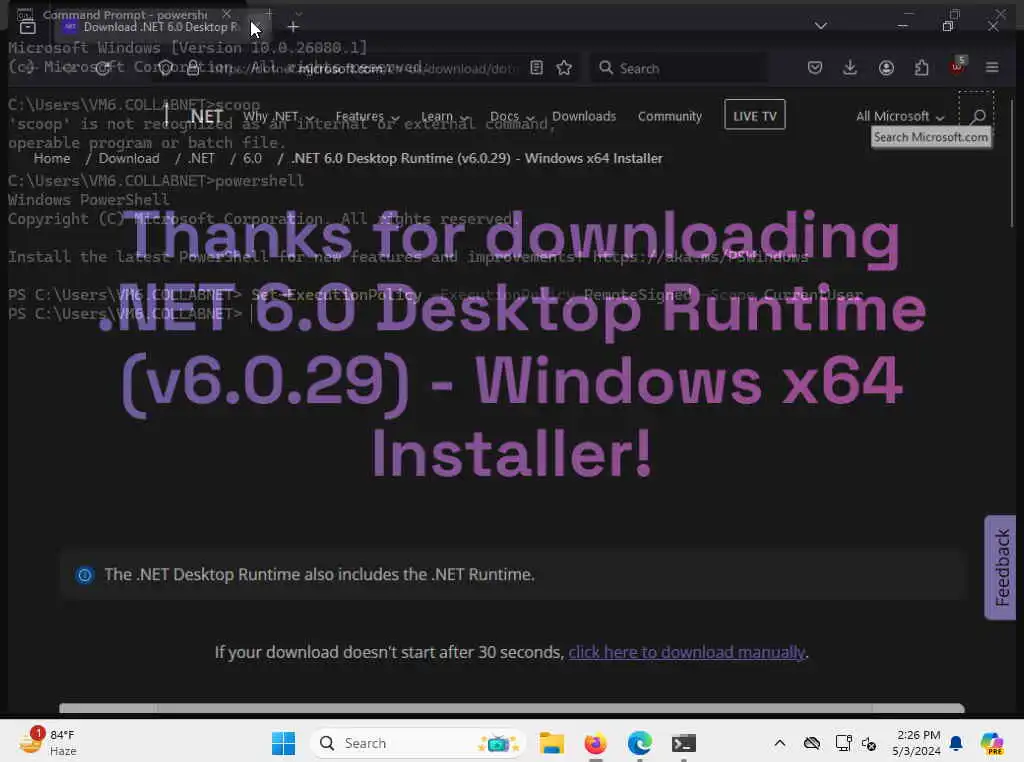
Task: Open the weather widget showing 84°F Haze
Action: pos(47,742)
